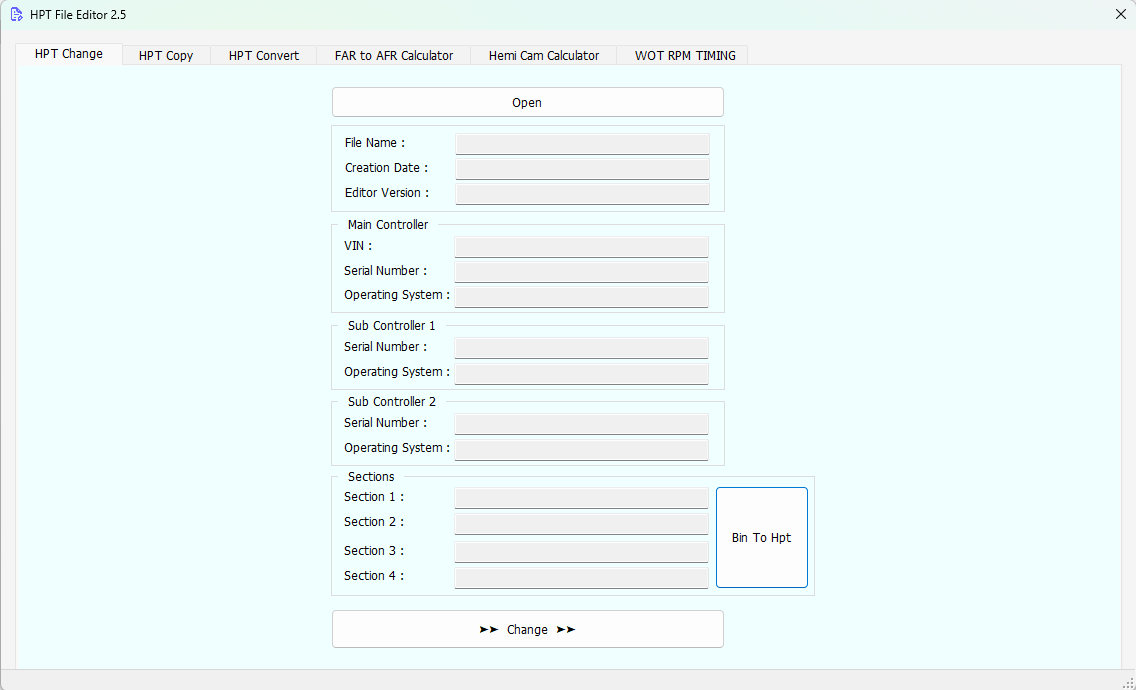Viewport: 1136px width, 690px height.
Task: Open the HPT Convert tab
Action: (264, 56)
